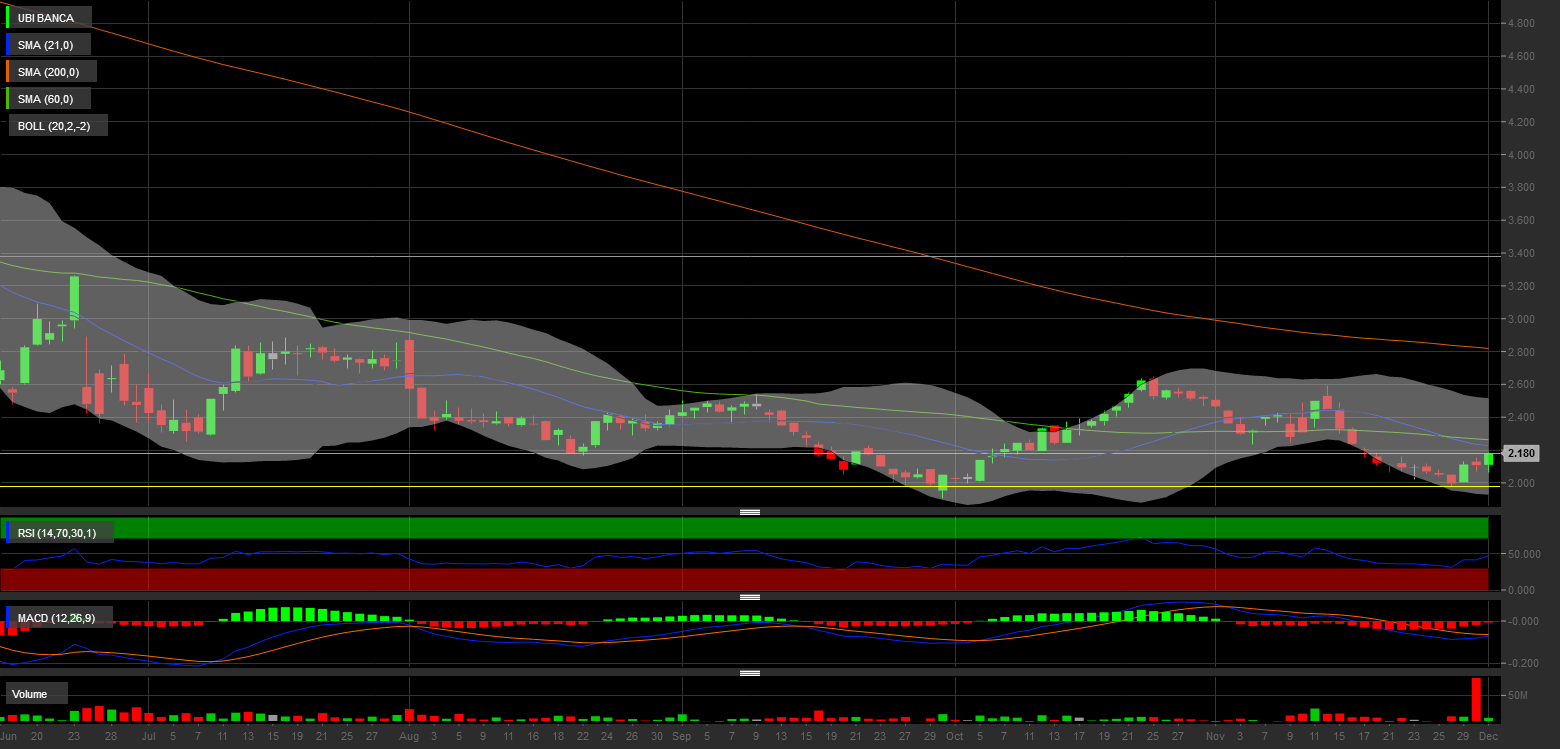This screenshot has width=1560, height=749.
Task: Click the Aug date axis label
Action: (x=408, y=736)
